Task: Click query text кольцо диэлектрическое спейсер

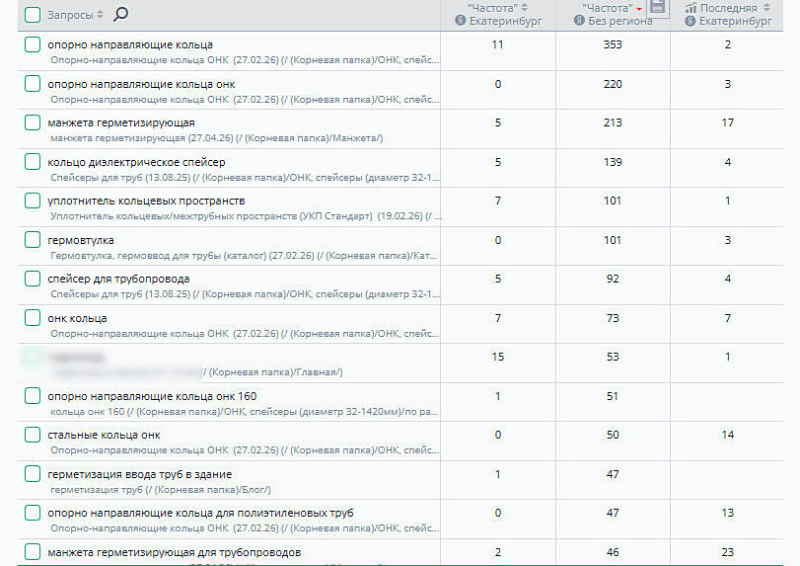Action: [136, 162]
